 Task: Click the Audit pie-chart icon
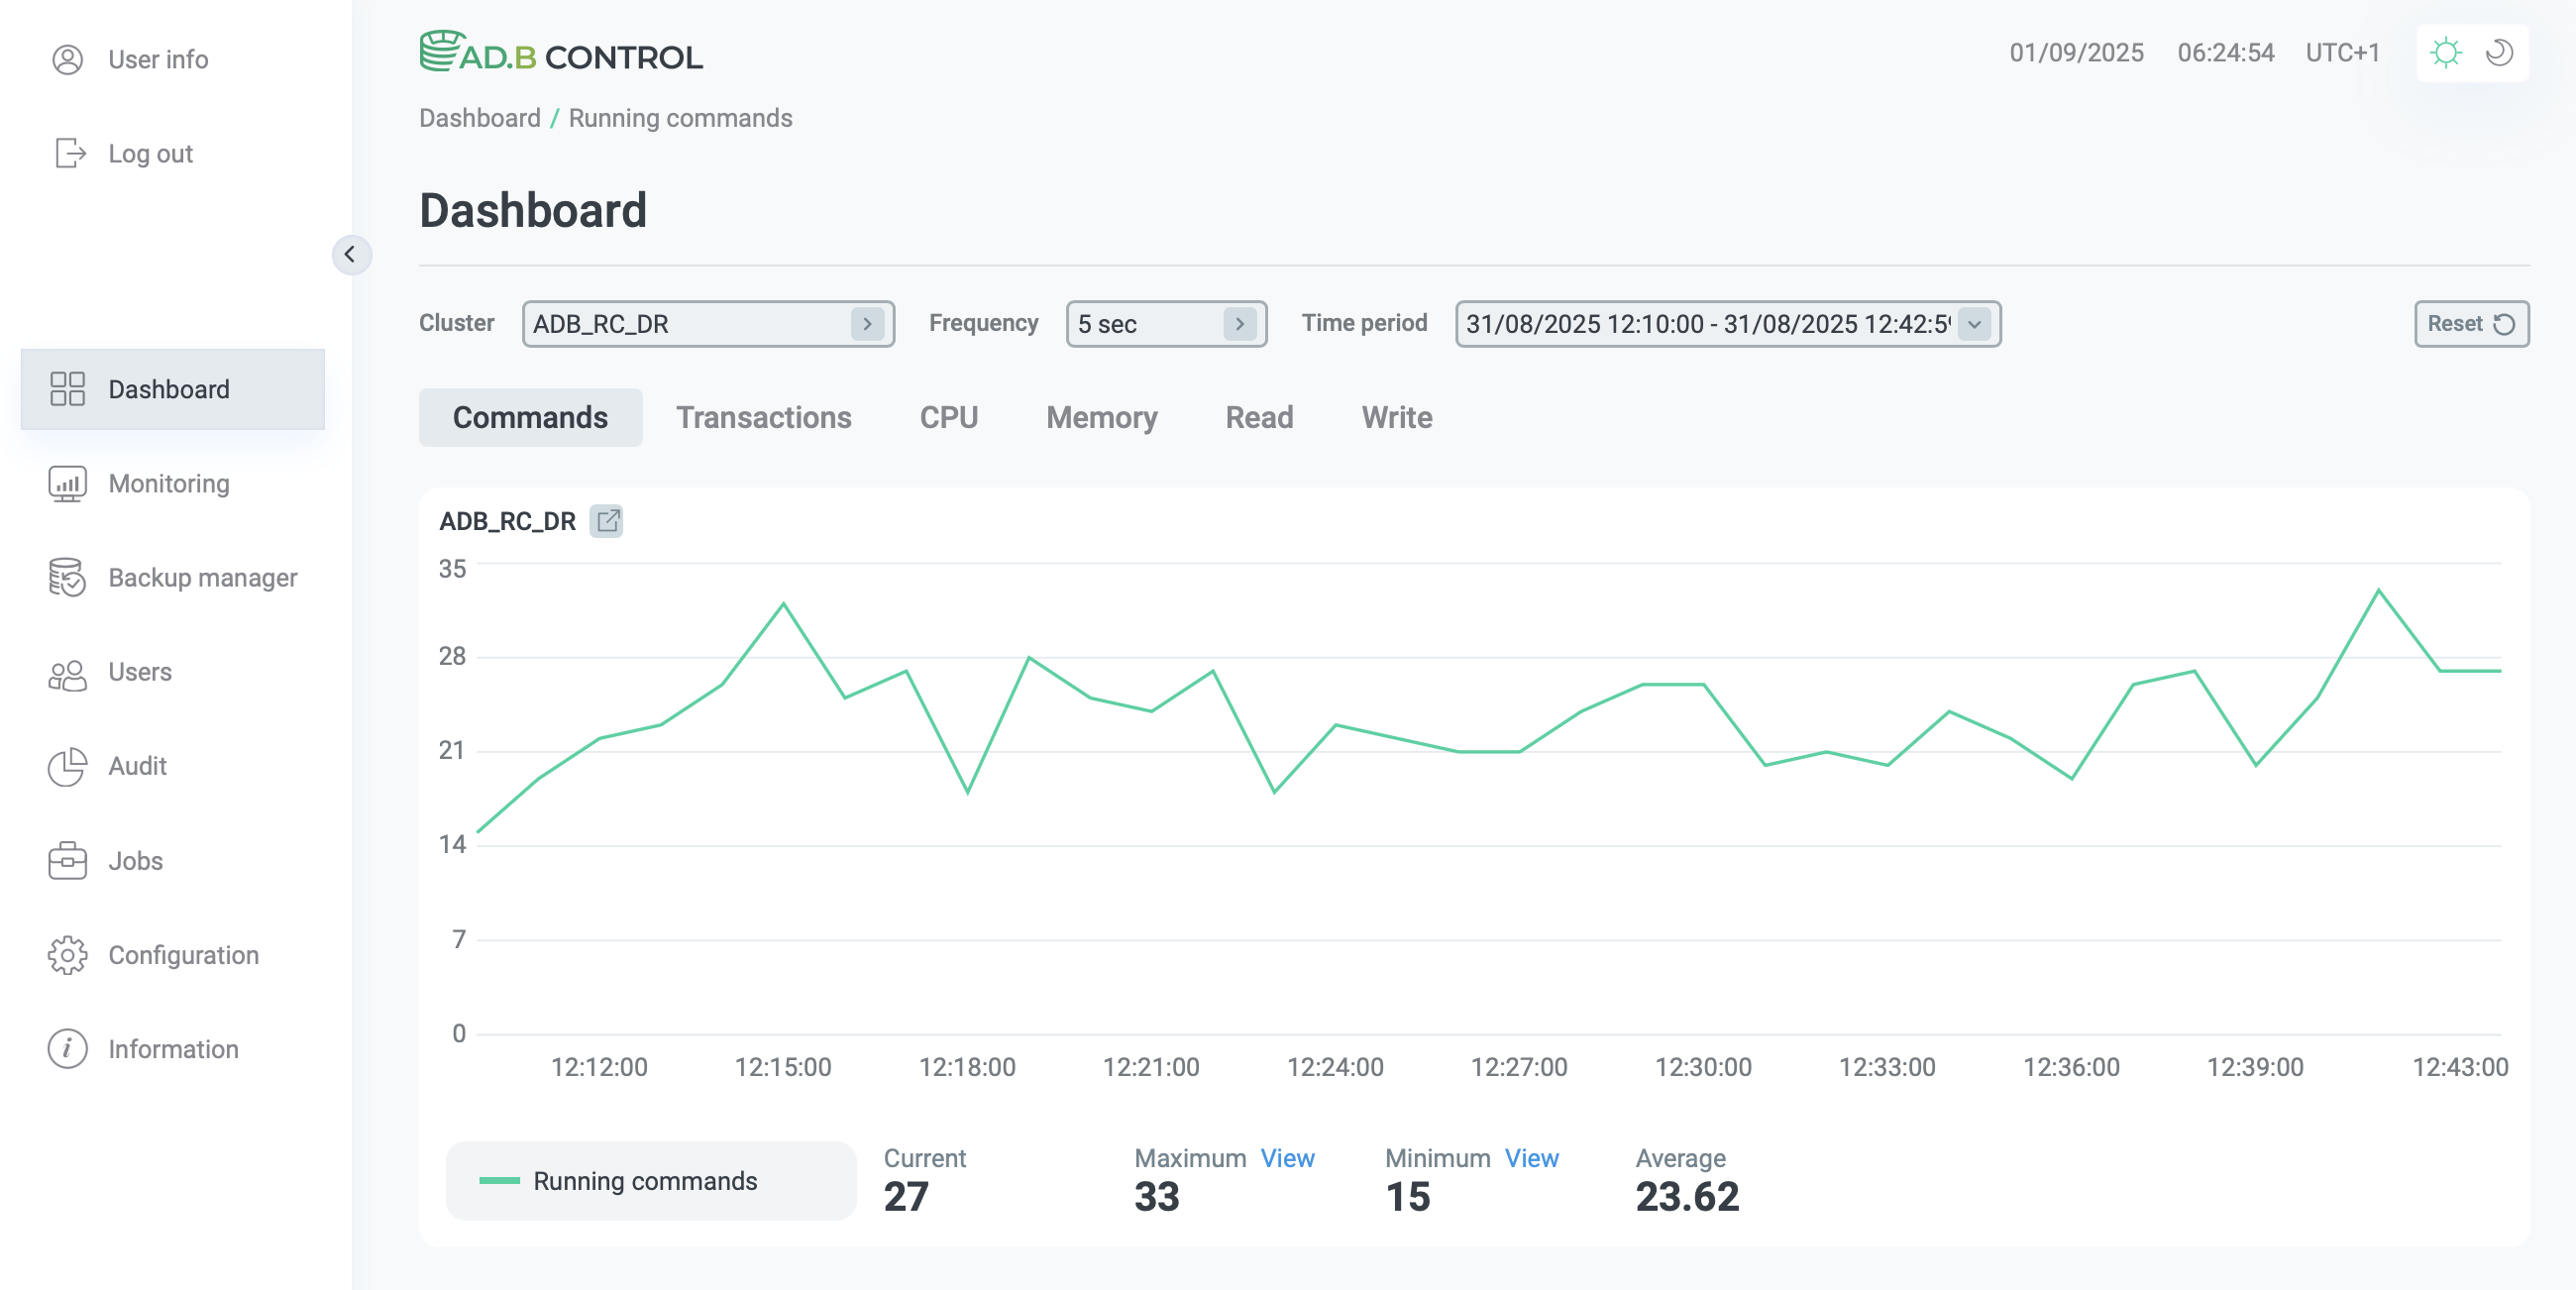point(67,766)
